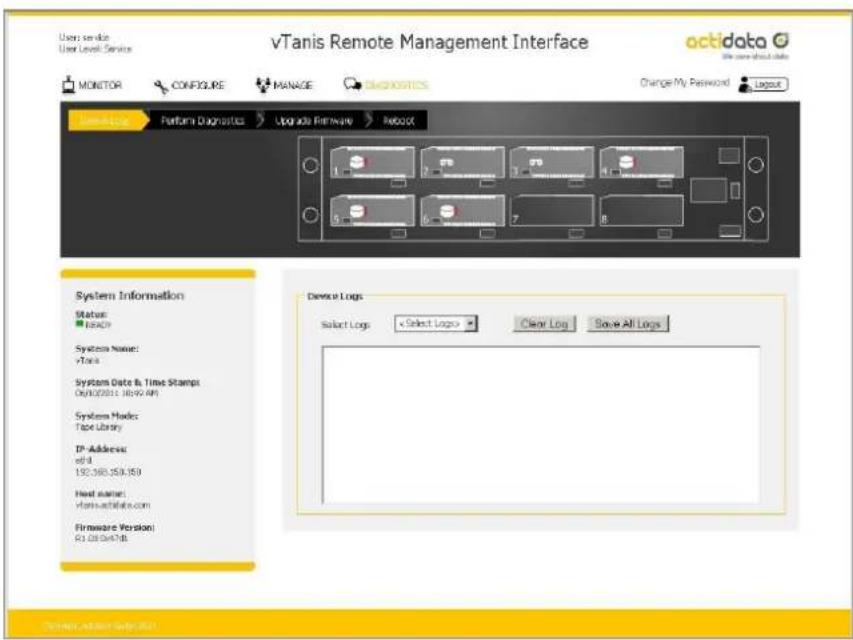The image size is (853, 640).
Task: Click the Save All Logs button
Action: pyautogui.click(x=628, y=324)
